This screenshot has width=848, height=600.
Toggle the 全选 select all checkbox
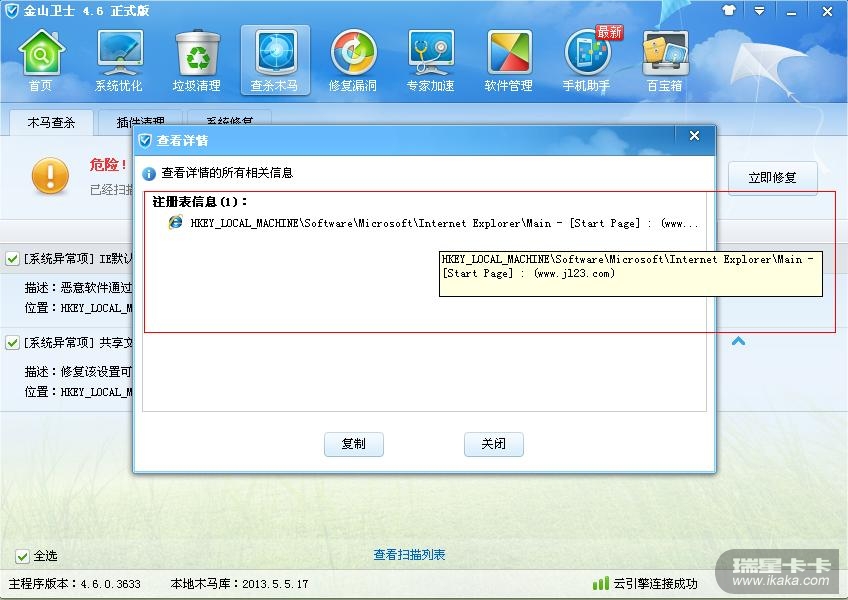point(22,556)
